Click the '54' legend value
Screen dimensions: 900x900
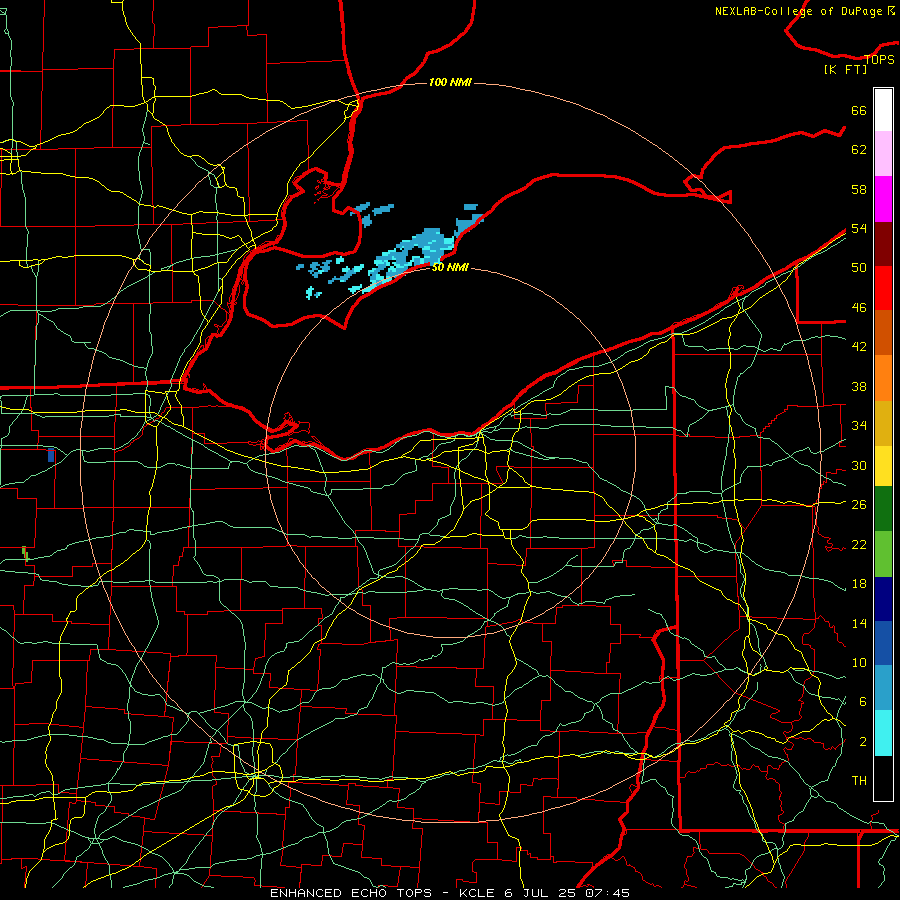859,228
